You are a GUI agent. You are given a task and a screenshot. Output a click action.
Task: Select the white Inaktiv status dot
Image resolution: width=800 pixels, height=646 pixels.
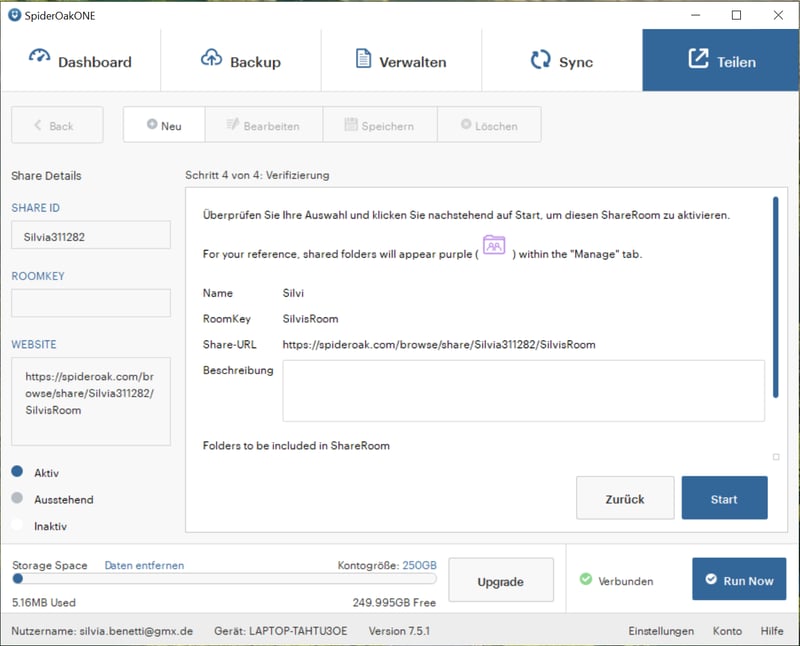click(17, 525)
